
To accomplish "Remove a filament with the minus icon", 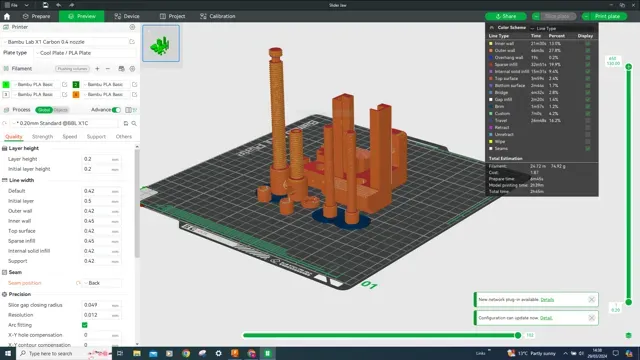I will (x=108, y=69).
